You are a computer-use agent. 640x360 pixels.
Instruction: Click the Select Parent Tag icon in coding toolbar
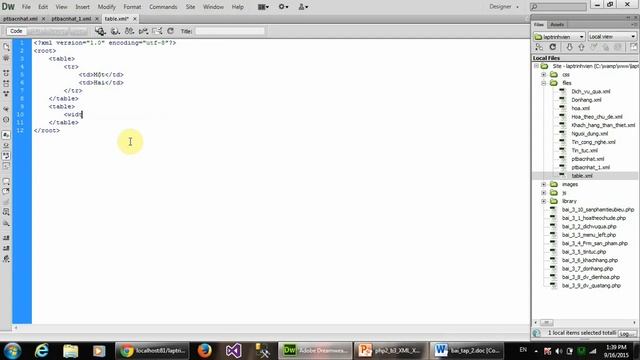tap(6, 109)
